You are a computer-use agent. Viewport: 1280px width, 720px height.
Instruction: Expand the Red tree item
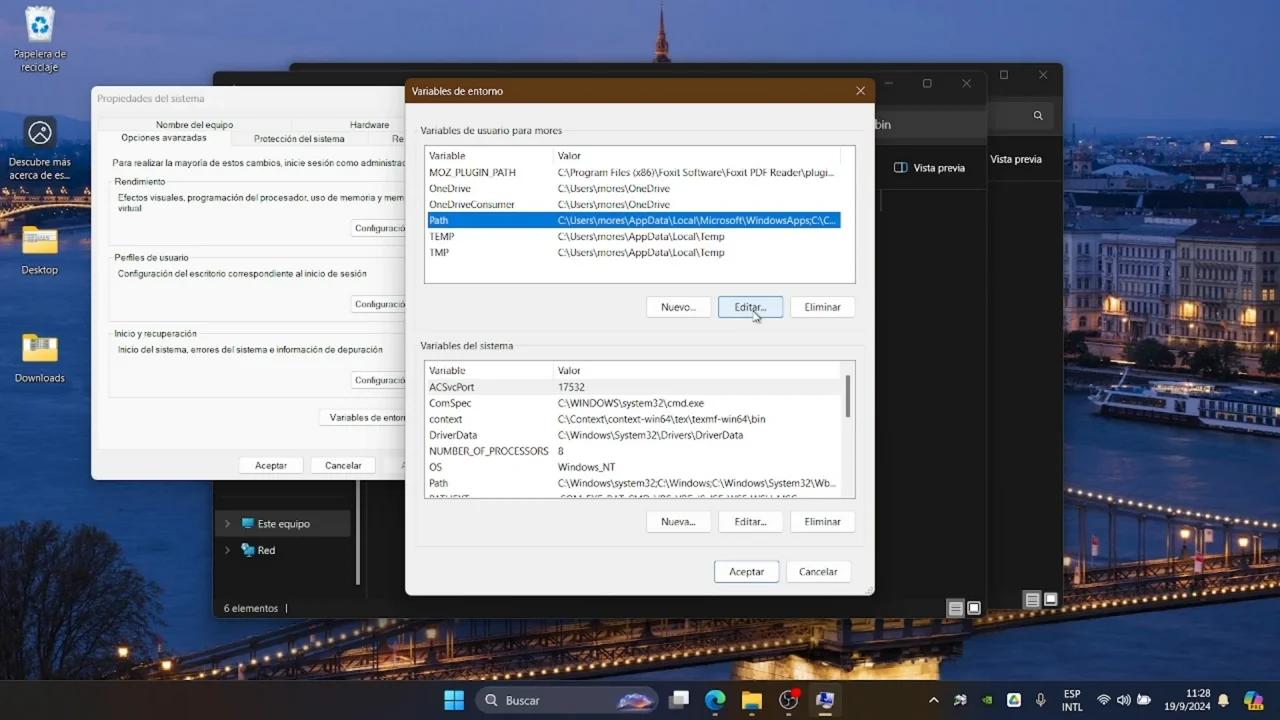[227, 550]
